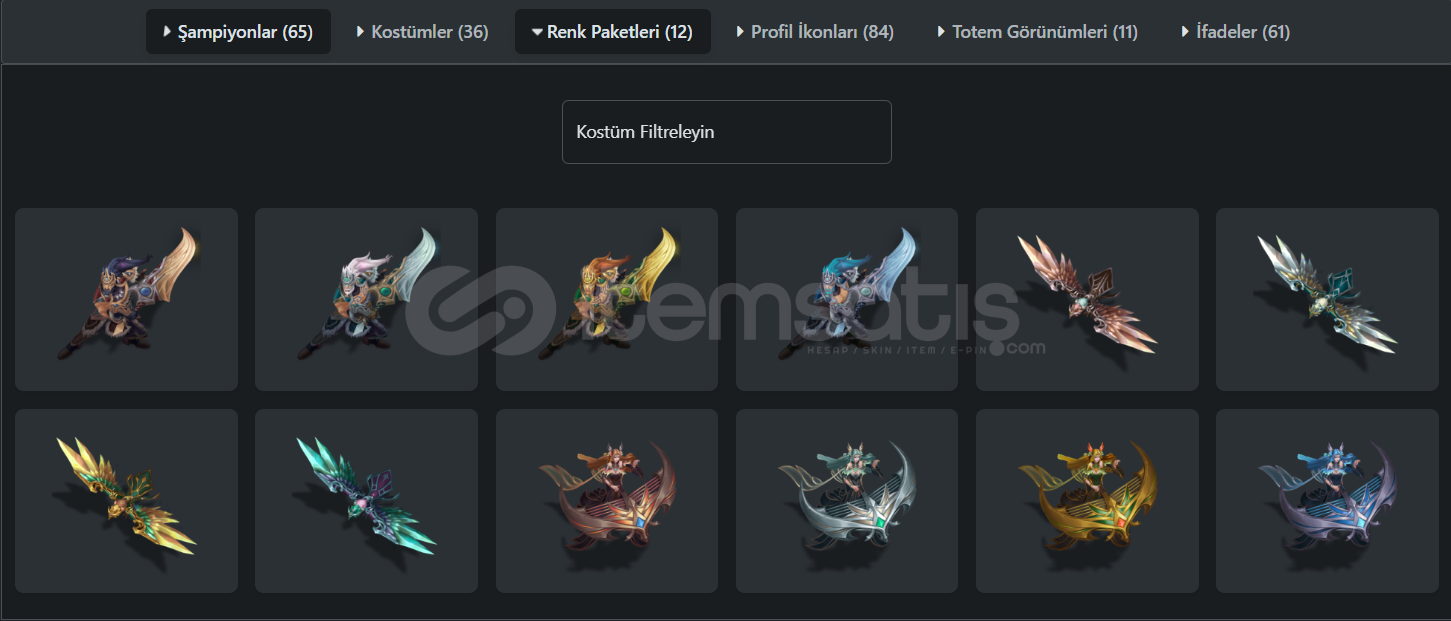The width and height of the screenshot is (1451, 621).
Task: Choose the silver crescent-boat champion chroma
Action: [847, 501]
